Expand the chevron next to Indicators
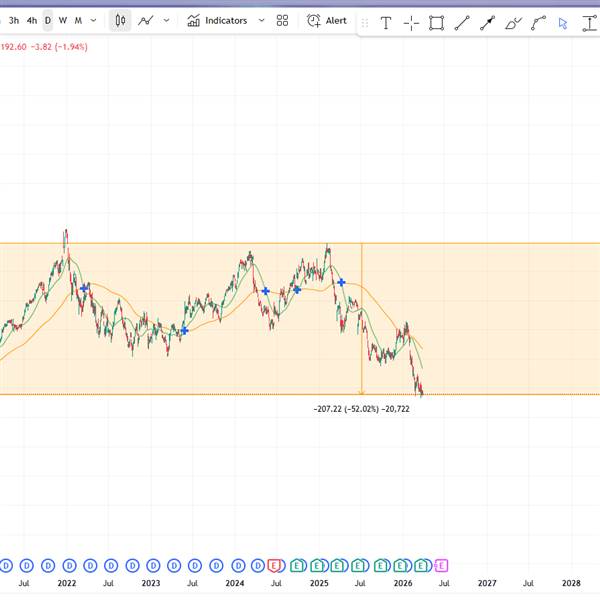Screen dimensions: 600x600 [x=262, y=20]
